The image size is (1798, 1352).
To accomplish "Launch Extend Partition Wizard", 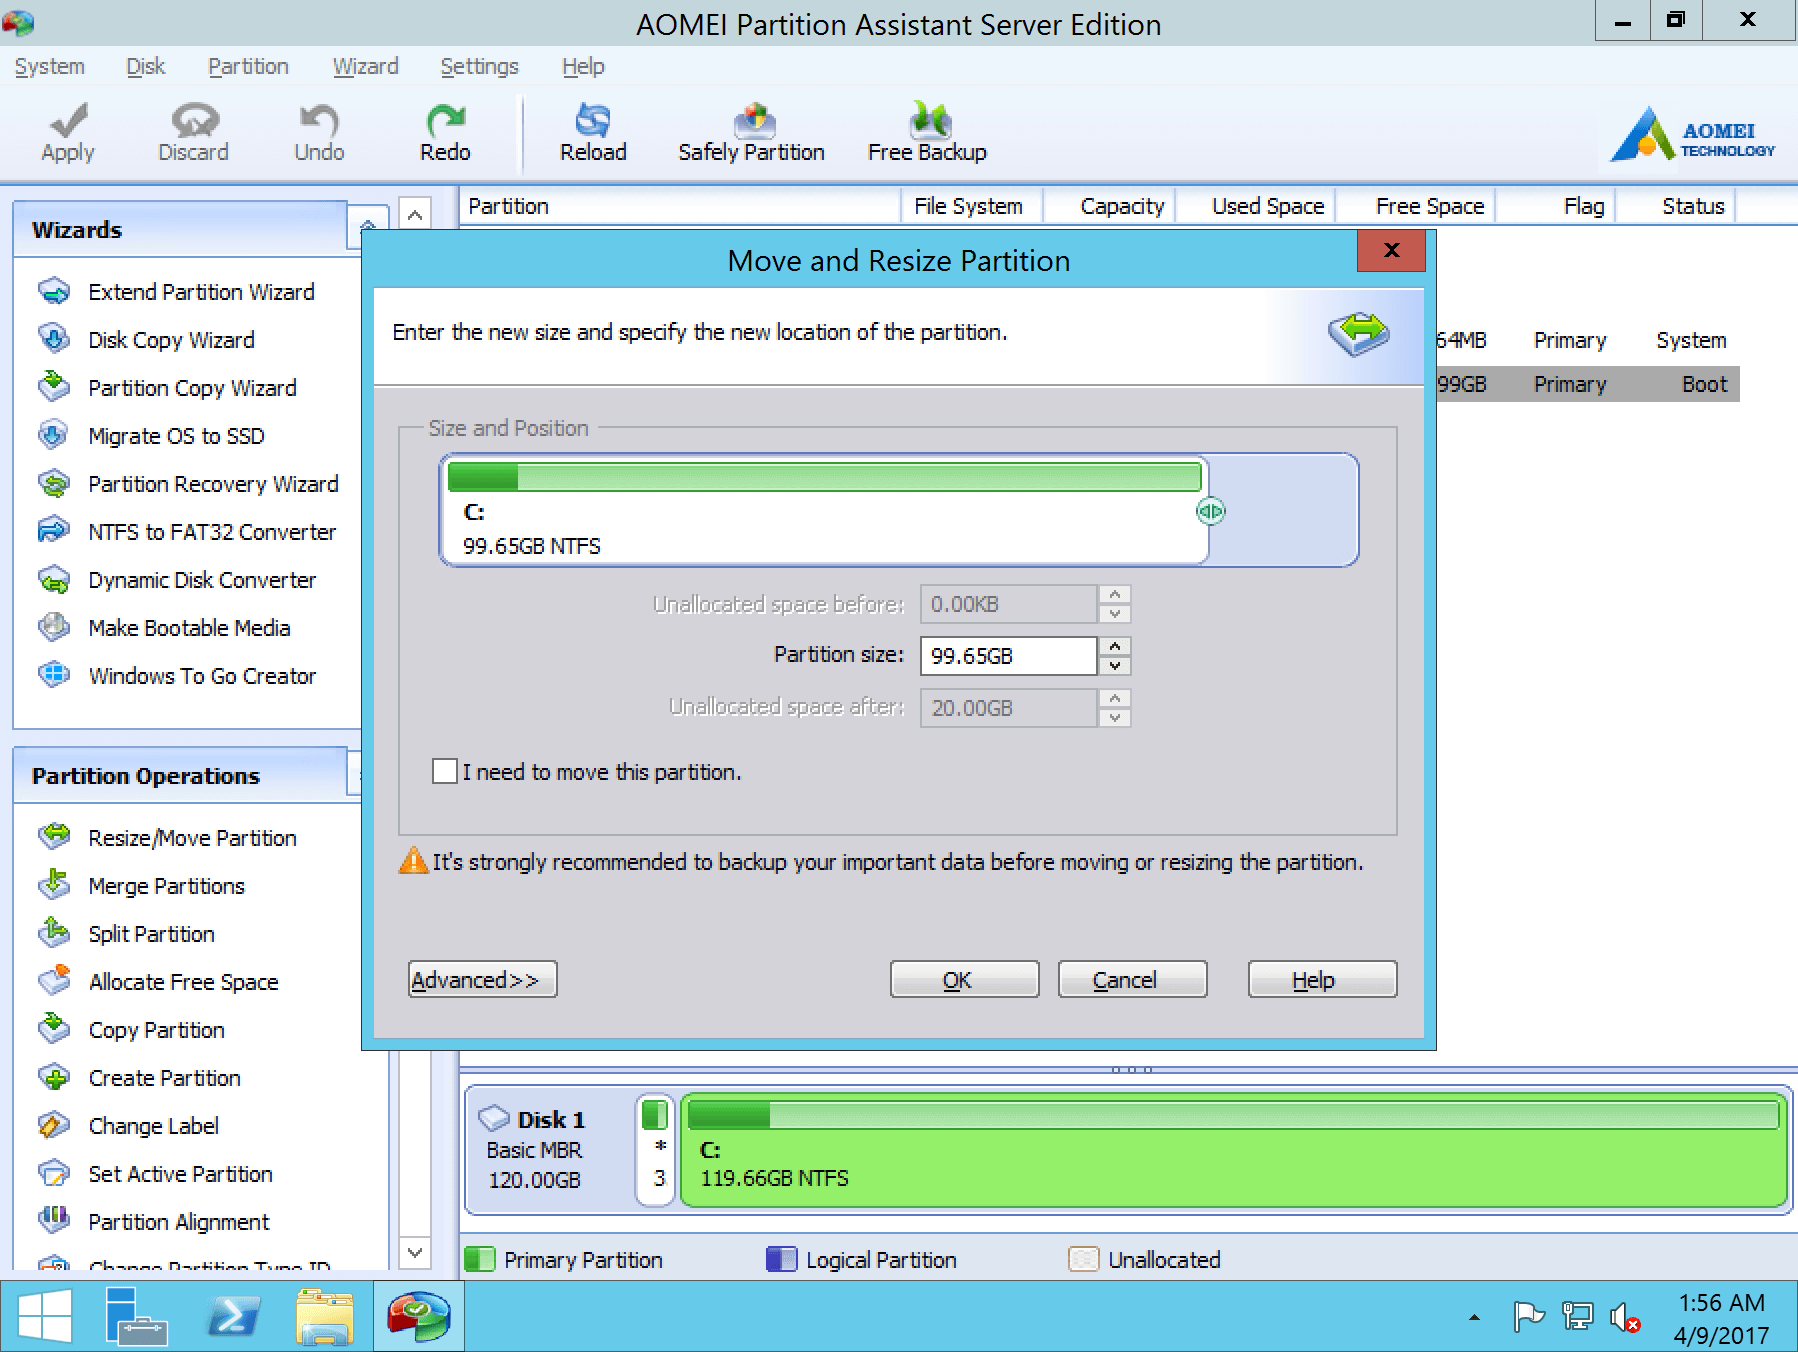I will (x=177, y=292).
